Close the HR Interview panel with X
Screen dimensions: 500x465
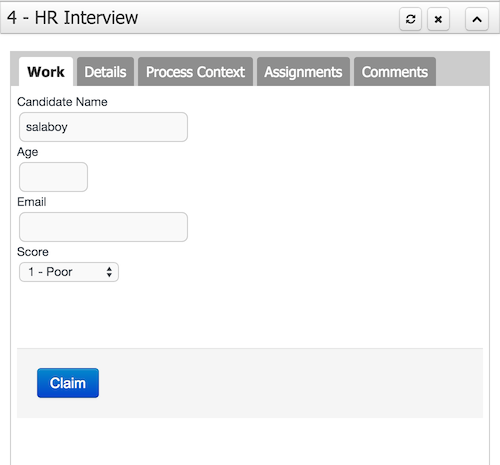[438, 19]
